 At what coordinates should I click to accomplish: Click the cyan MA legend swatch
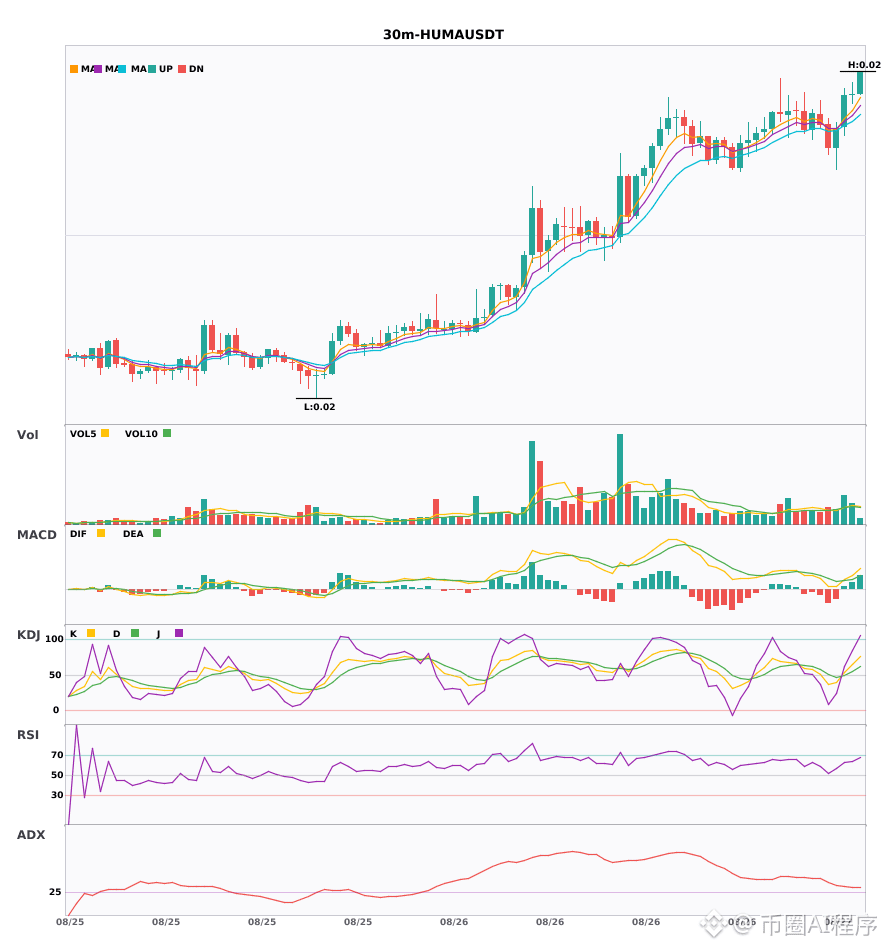(x=122, y=69)
